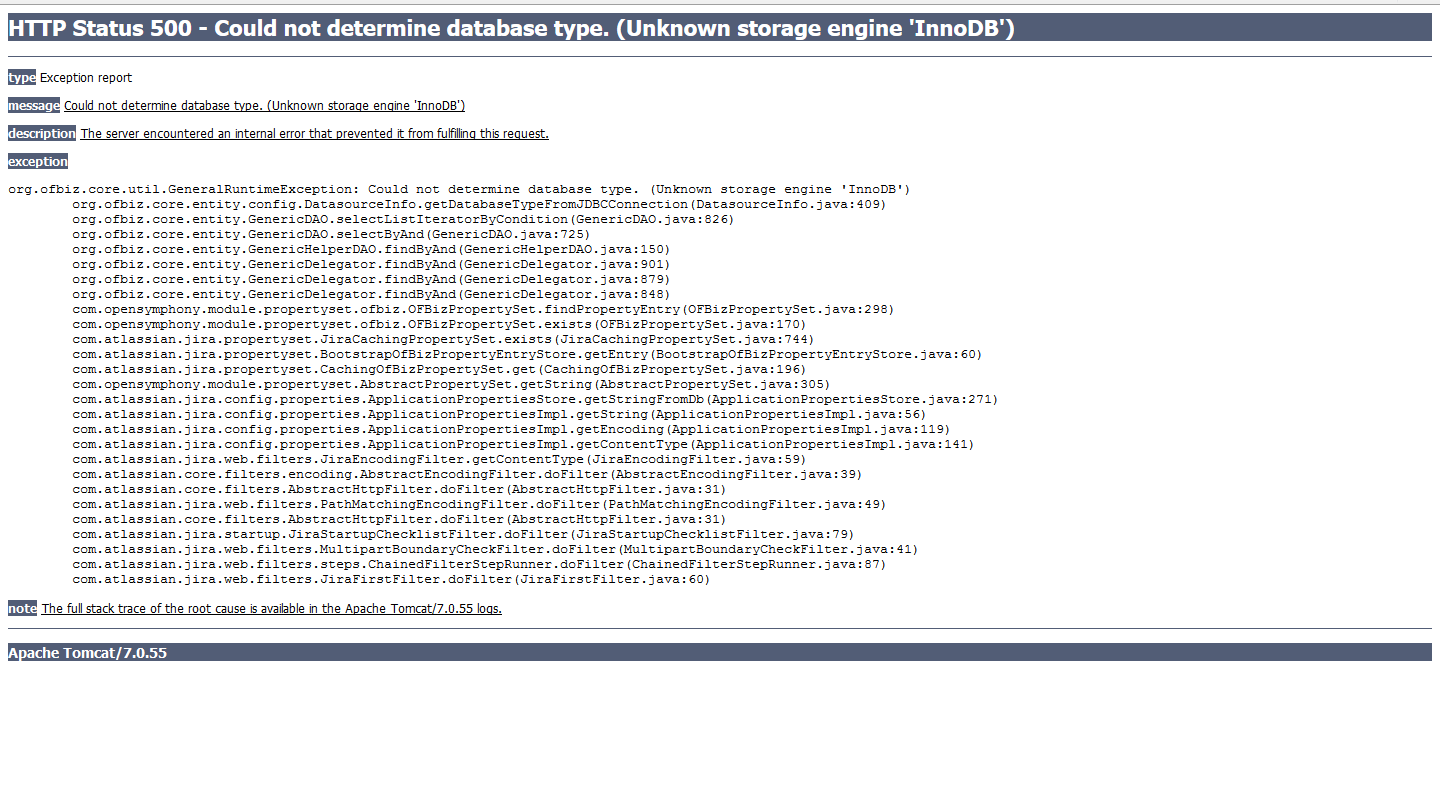The width and height of the screenshot is (1440, 787).
Task: Click the GenericDelegator.java:879 trace line
Action: (x=371, y=279)
